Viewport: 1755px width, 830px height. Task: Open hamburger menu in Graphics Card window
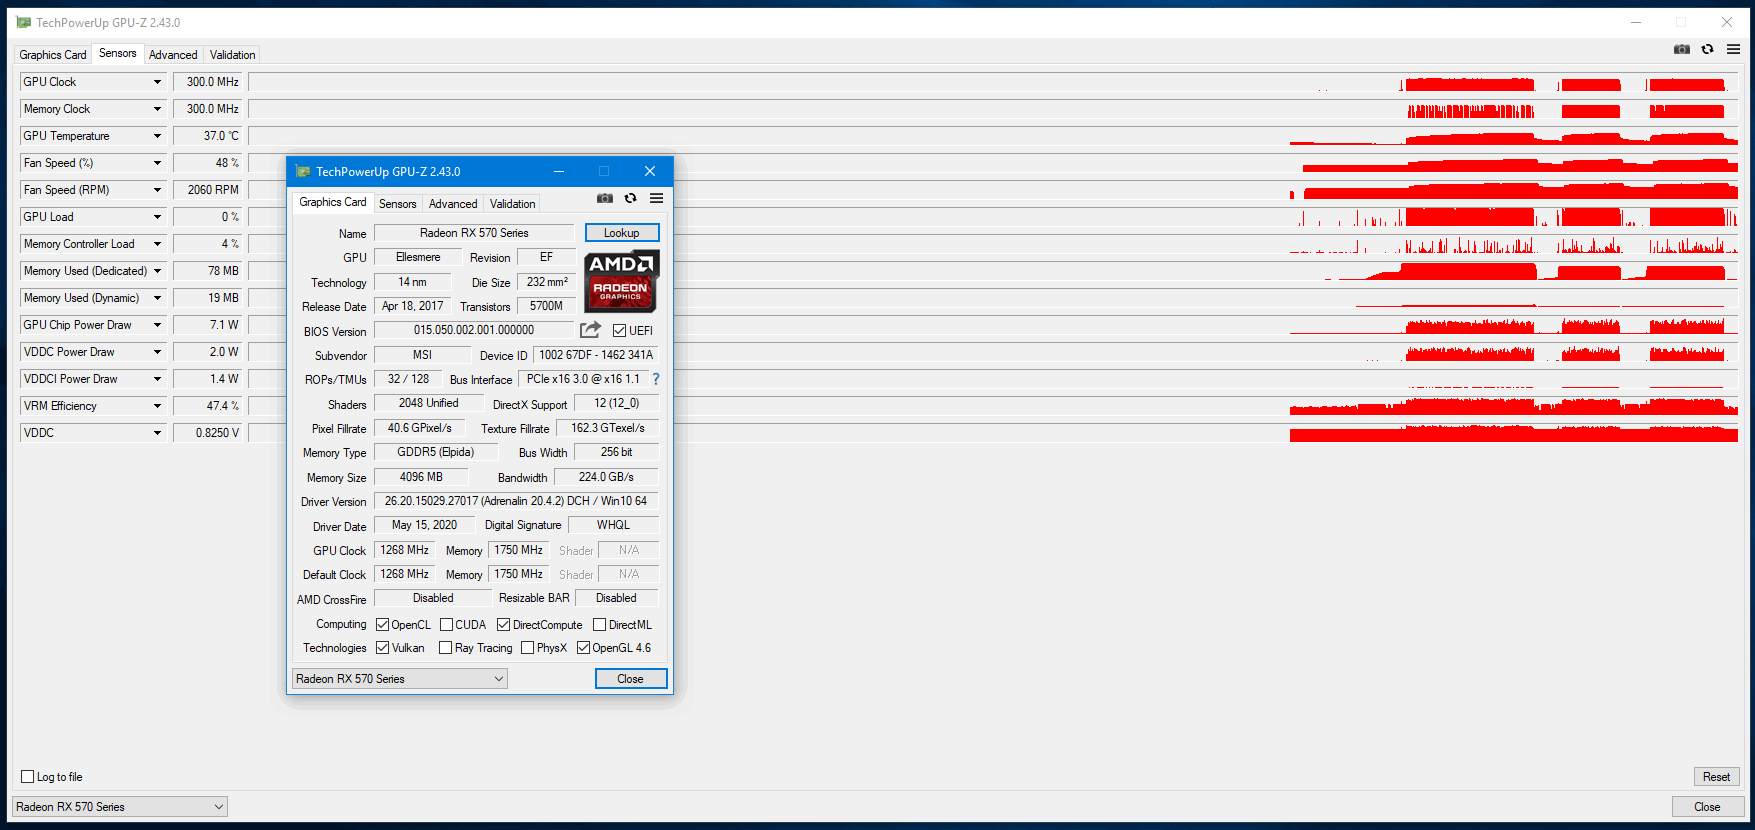pos(656,198)
